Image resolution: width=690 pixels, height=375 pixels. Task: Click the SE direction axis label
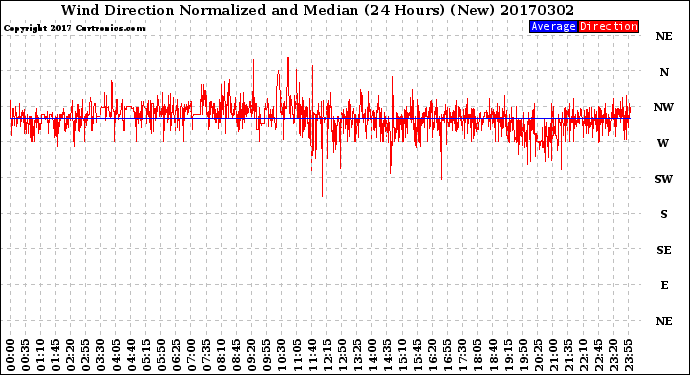[x=664, y=250]
